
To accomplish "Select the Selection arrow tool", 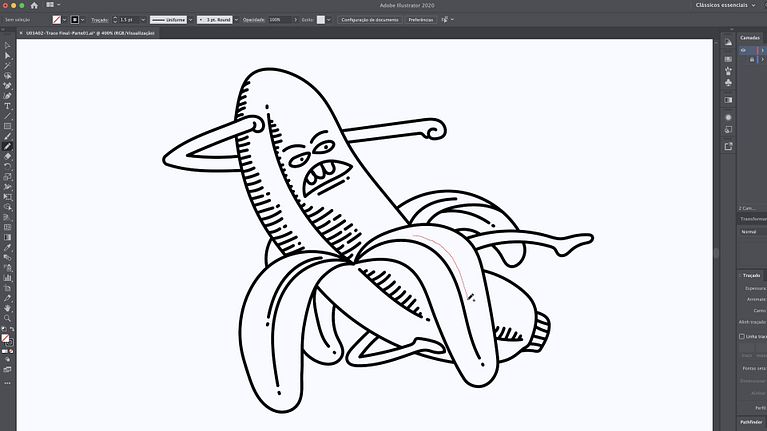I will pos(7,45).
